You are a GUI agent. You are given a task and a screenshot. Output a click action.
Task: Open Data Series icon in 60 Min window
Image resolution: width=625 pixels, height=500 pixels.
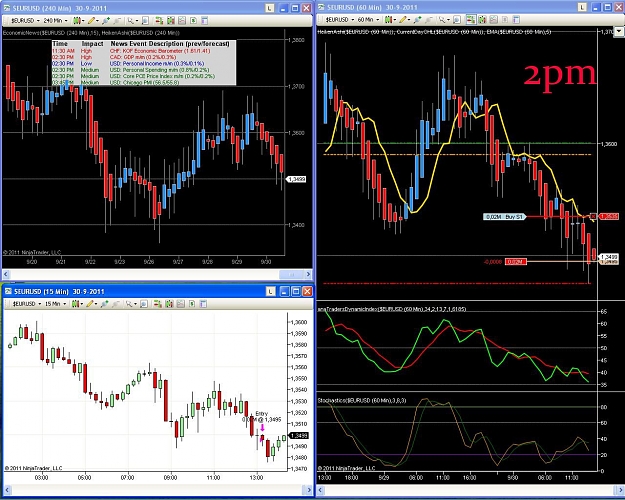pyautogui.click(x=482, y=20)
